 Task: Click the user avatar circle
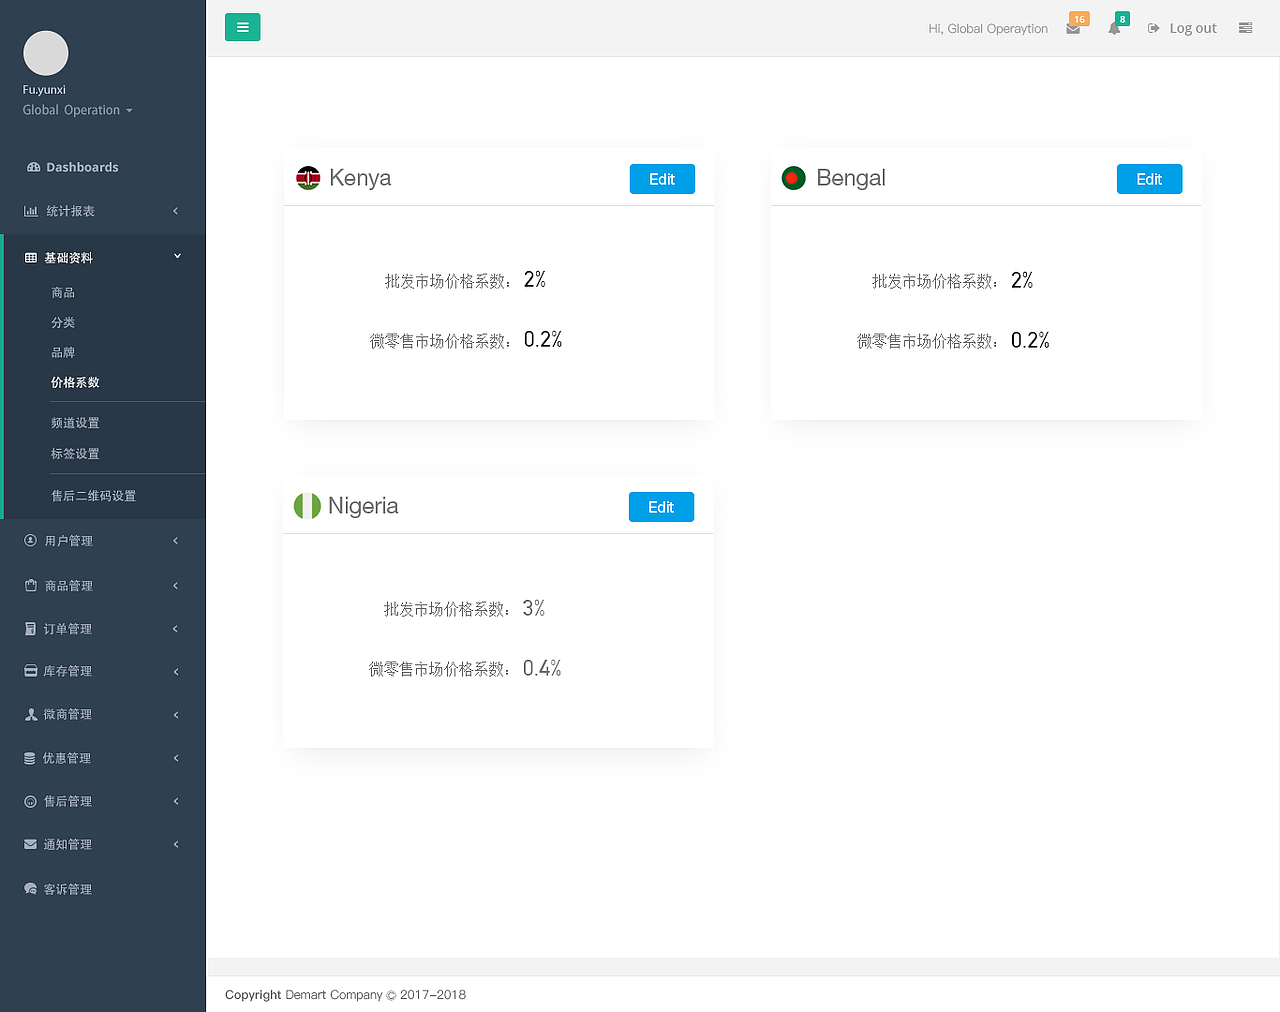point(46,53)
